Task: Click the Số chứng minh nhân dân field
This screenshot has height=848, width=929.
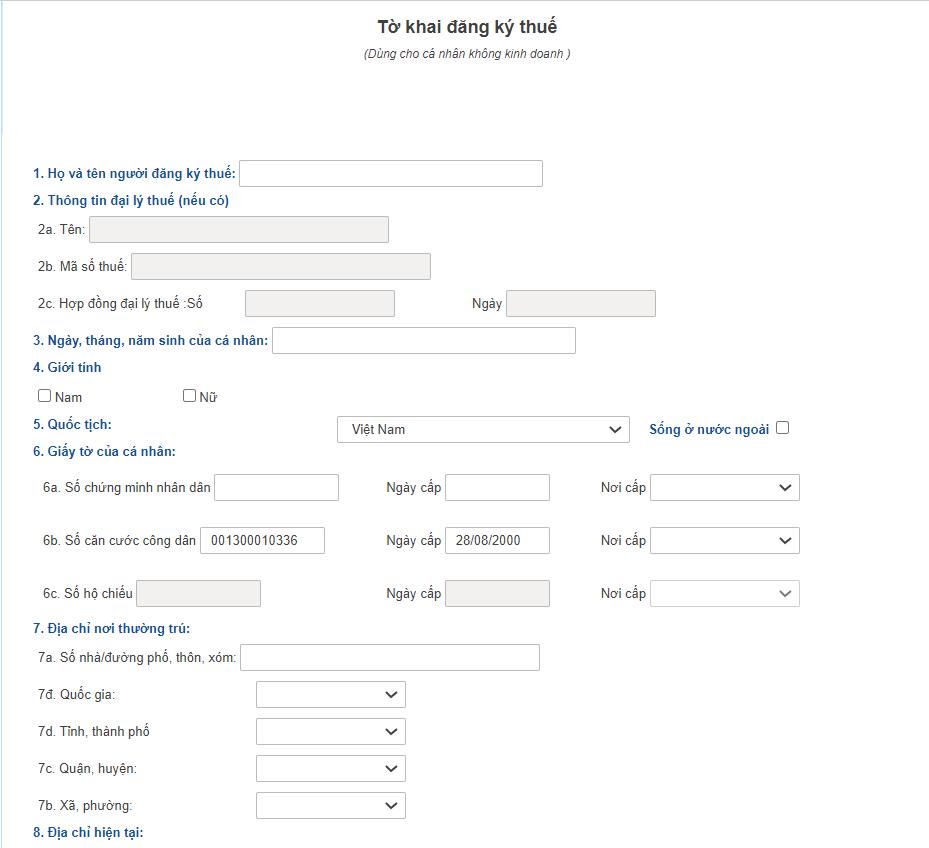Action: tap(276, 487)
